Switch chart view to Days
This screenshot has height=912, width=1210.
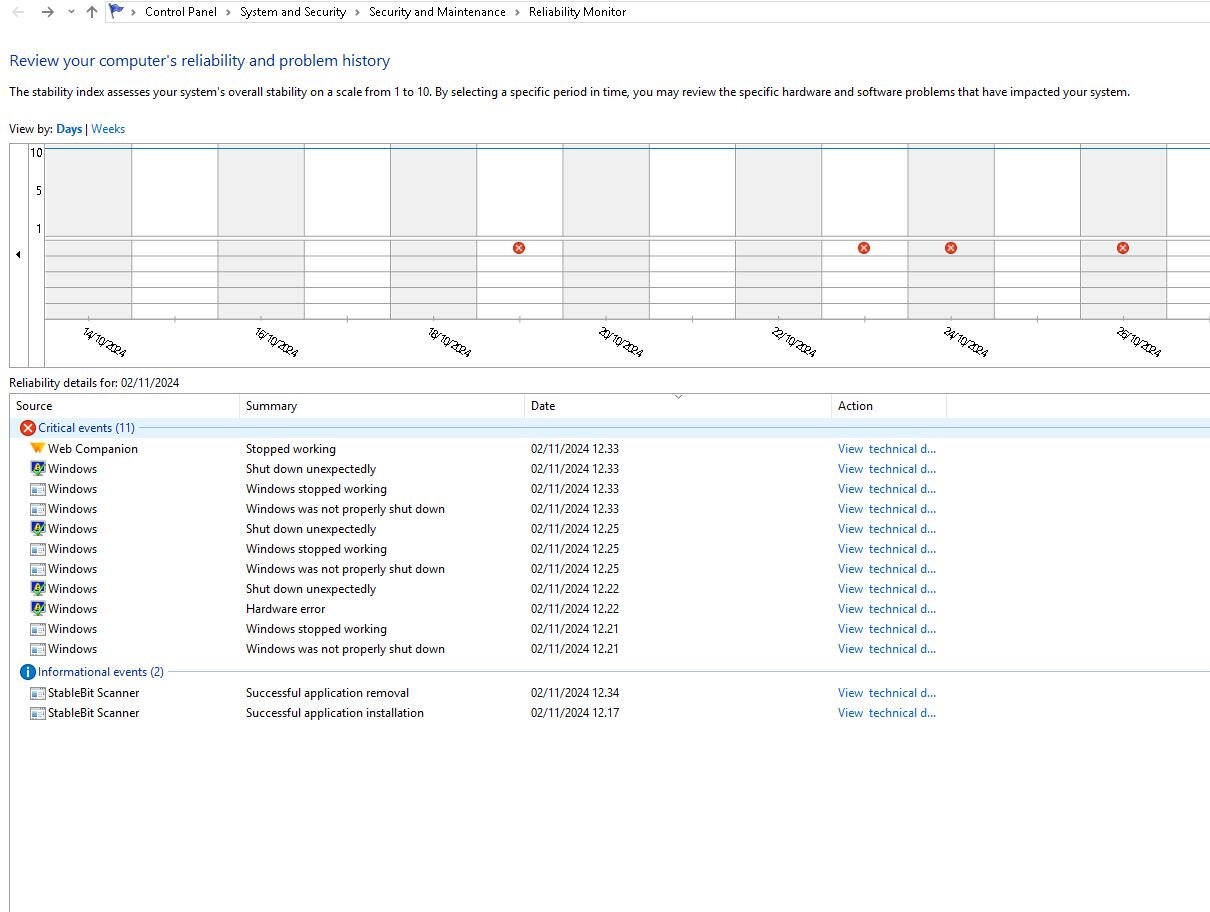coord(69,129)
